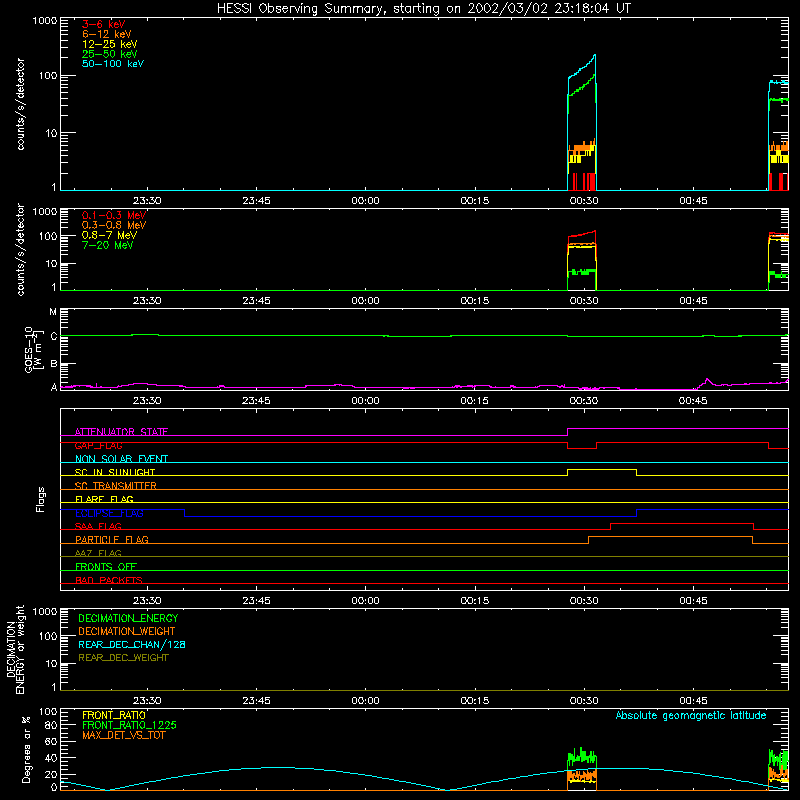The image size is (800, 800).
Task: Select the SC_IN_SUNLIGHT flag label
Action: (115, 472)
